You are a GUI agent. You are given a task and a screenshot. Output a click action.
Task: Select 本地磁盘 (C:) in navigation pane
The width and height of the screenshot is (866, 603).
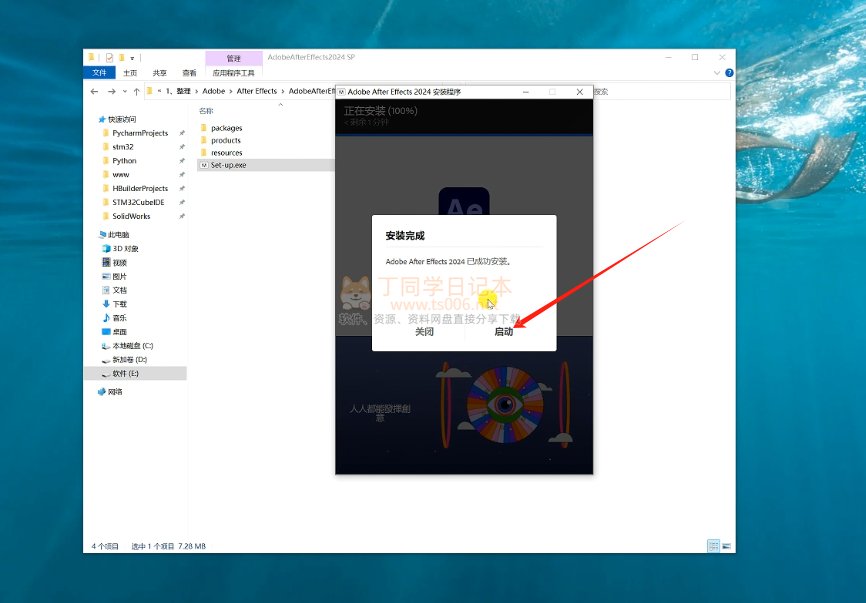point(132,345)
